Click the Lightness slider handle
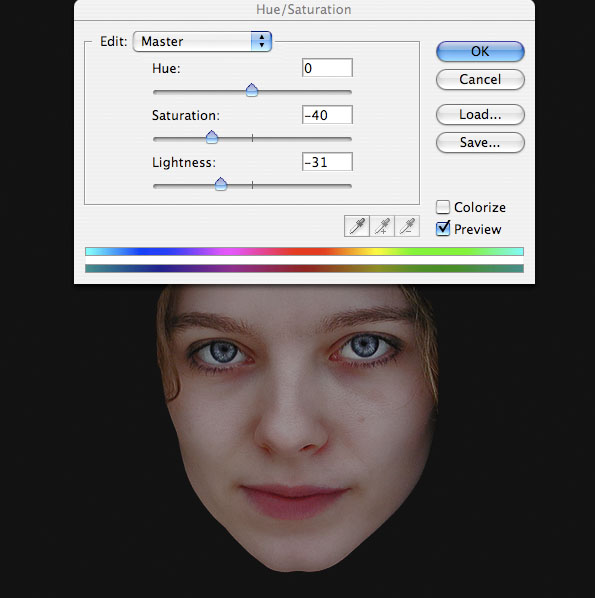Viewport: 595px width, 598px height. 220,184
